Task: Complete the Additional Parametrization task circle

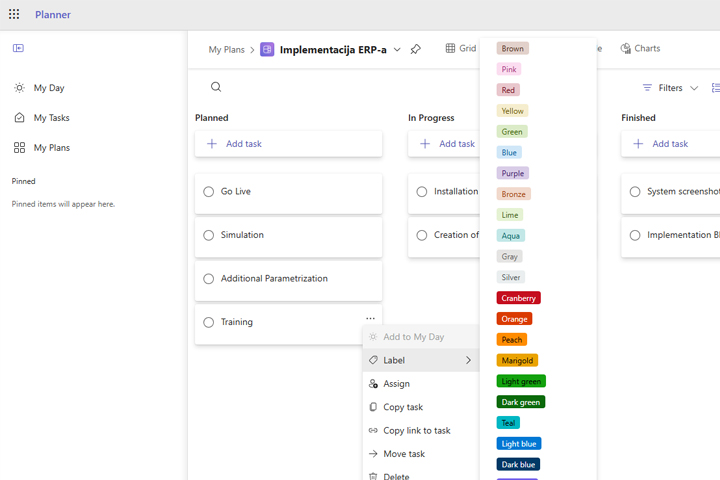Action: pyautogui.click(x=209, y=279)
